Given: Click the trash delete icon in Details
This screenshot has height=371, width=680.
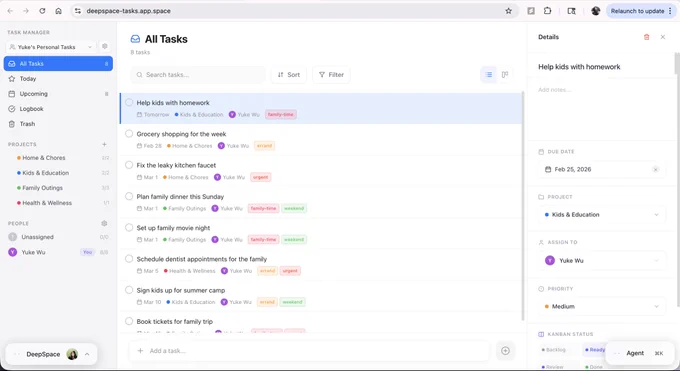Looking at the screenshot, I should [646, 37].
